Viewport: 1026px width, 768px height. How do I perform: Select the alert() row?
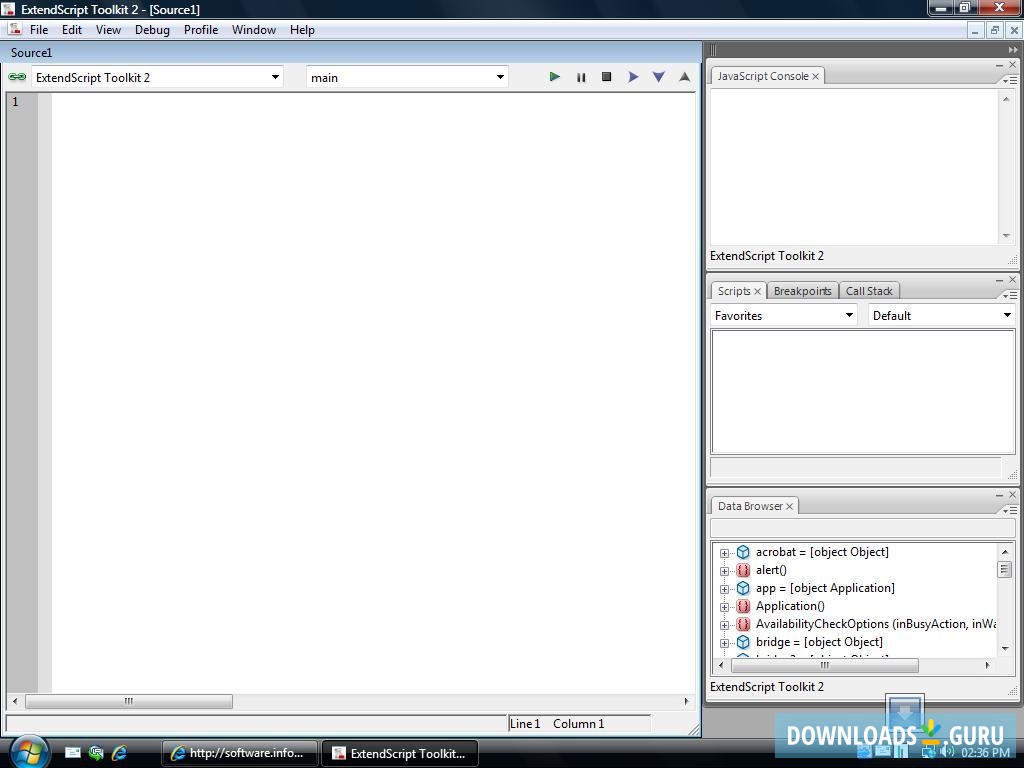pyautogui.click(x=771, y=570)
